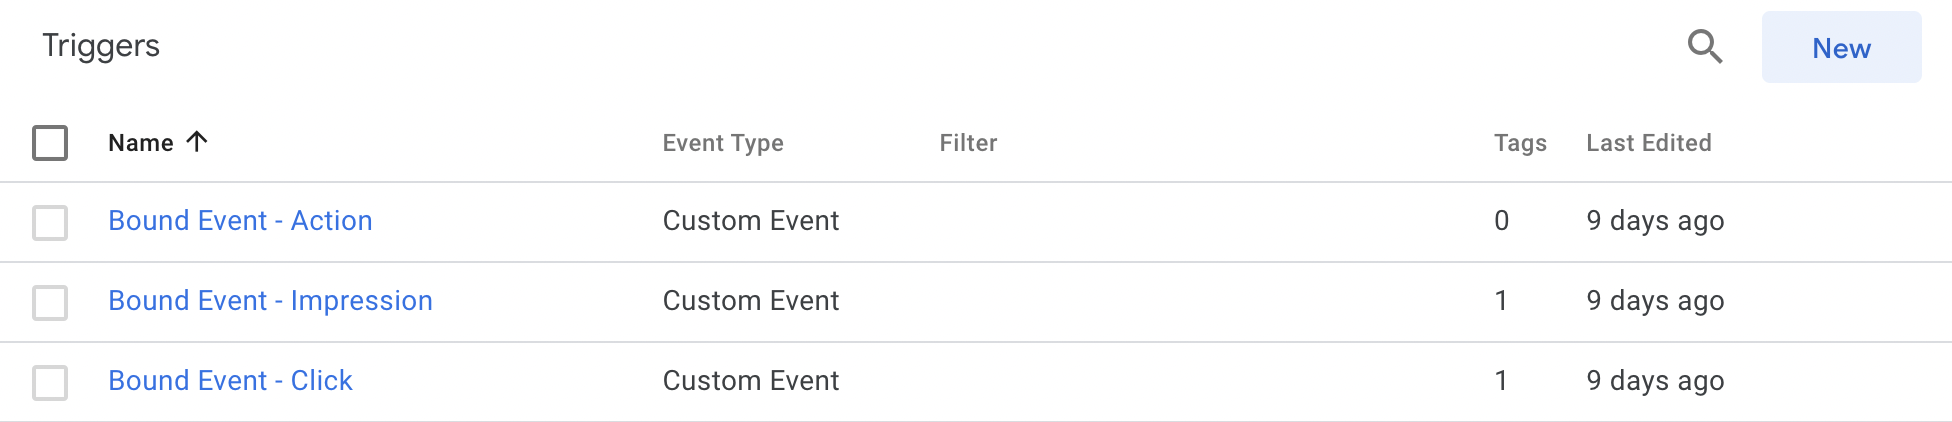
Task: Click 9 days ago in the Click row
Action: (x=1655, y=380)
